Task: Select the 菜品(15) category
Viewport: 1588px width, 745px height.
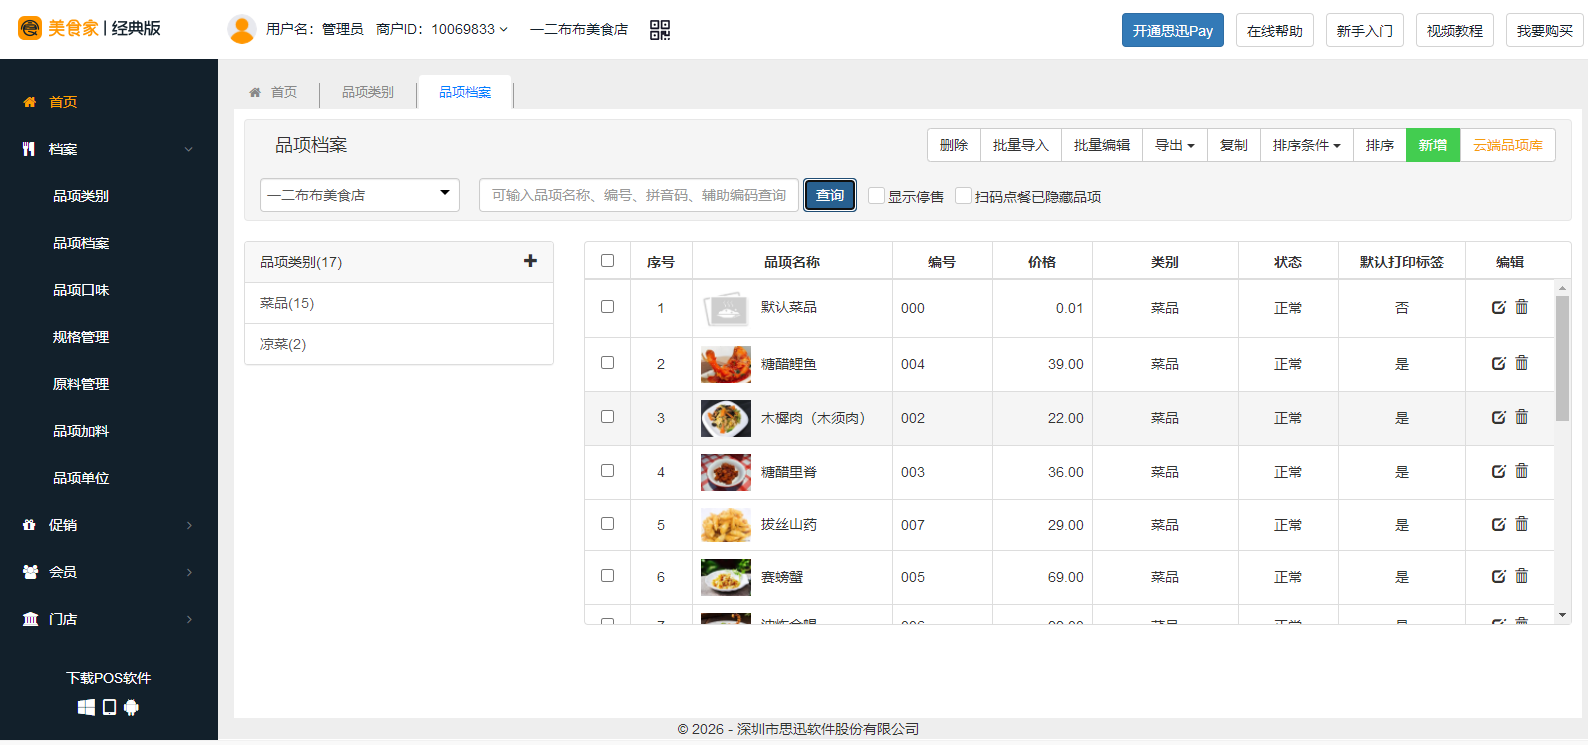Action: pos(399,303)
